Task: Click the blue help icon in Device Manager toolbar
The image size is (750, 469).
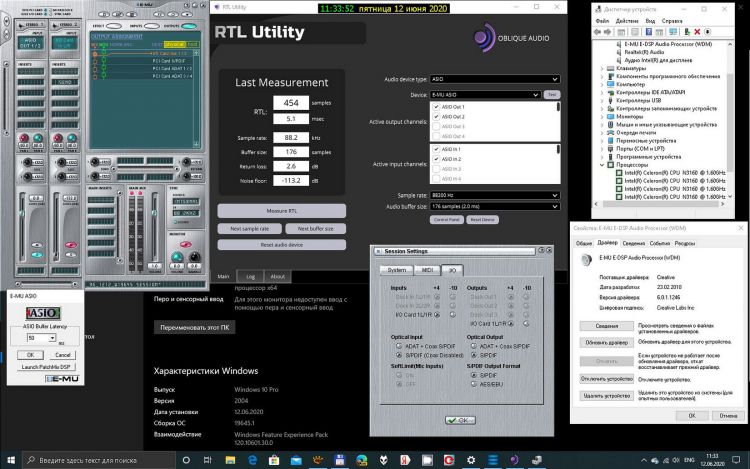Action: [649, 32]
